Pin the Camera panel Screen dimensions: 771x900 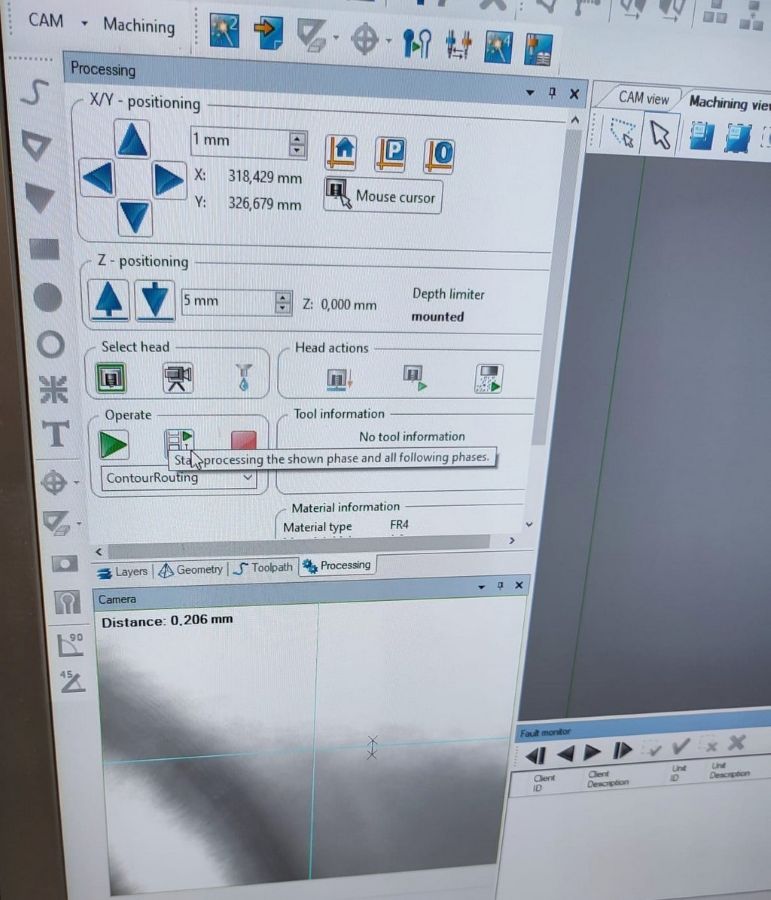(x=500, y=585)
